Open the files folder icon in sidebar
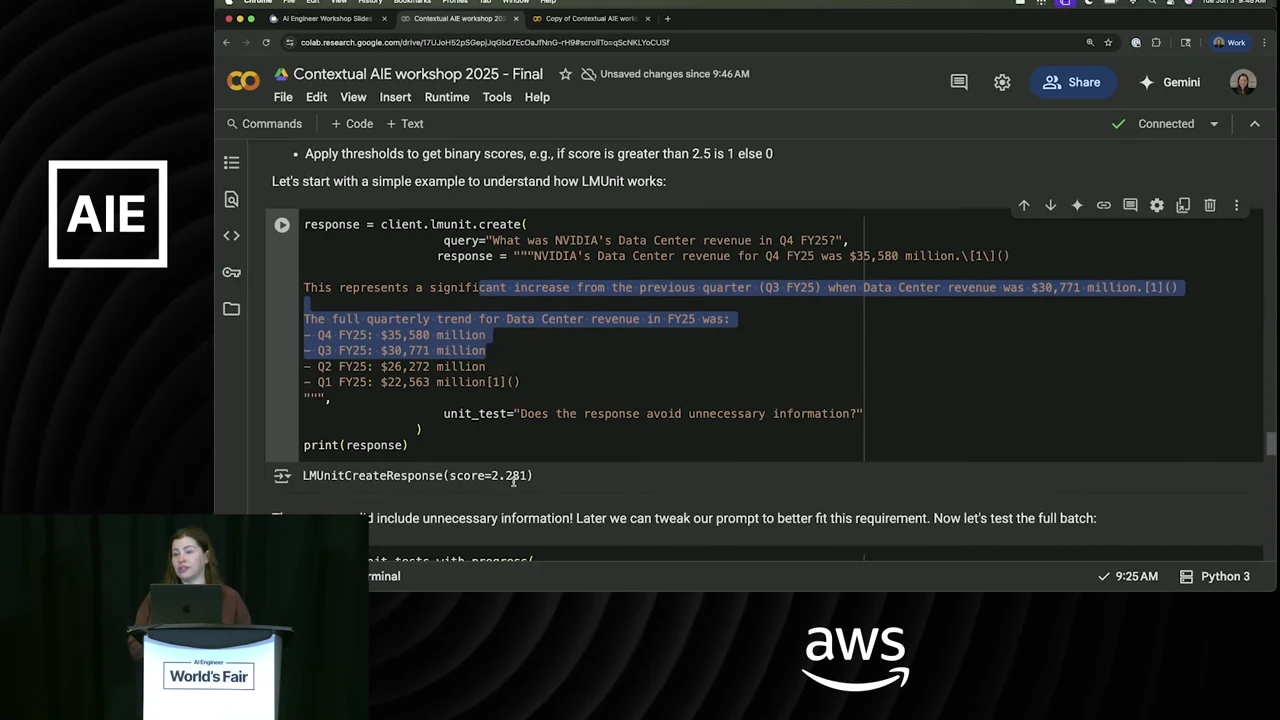Viewport: 1280px width, 720px height. click(x=232, y=309)
